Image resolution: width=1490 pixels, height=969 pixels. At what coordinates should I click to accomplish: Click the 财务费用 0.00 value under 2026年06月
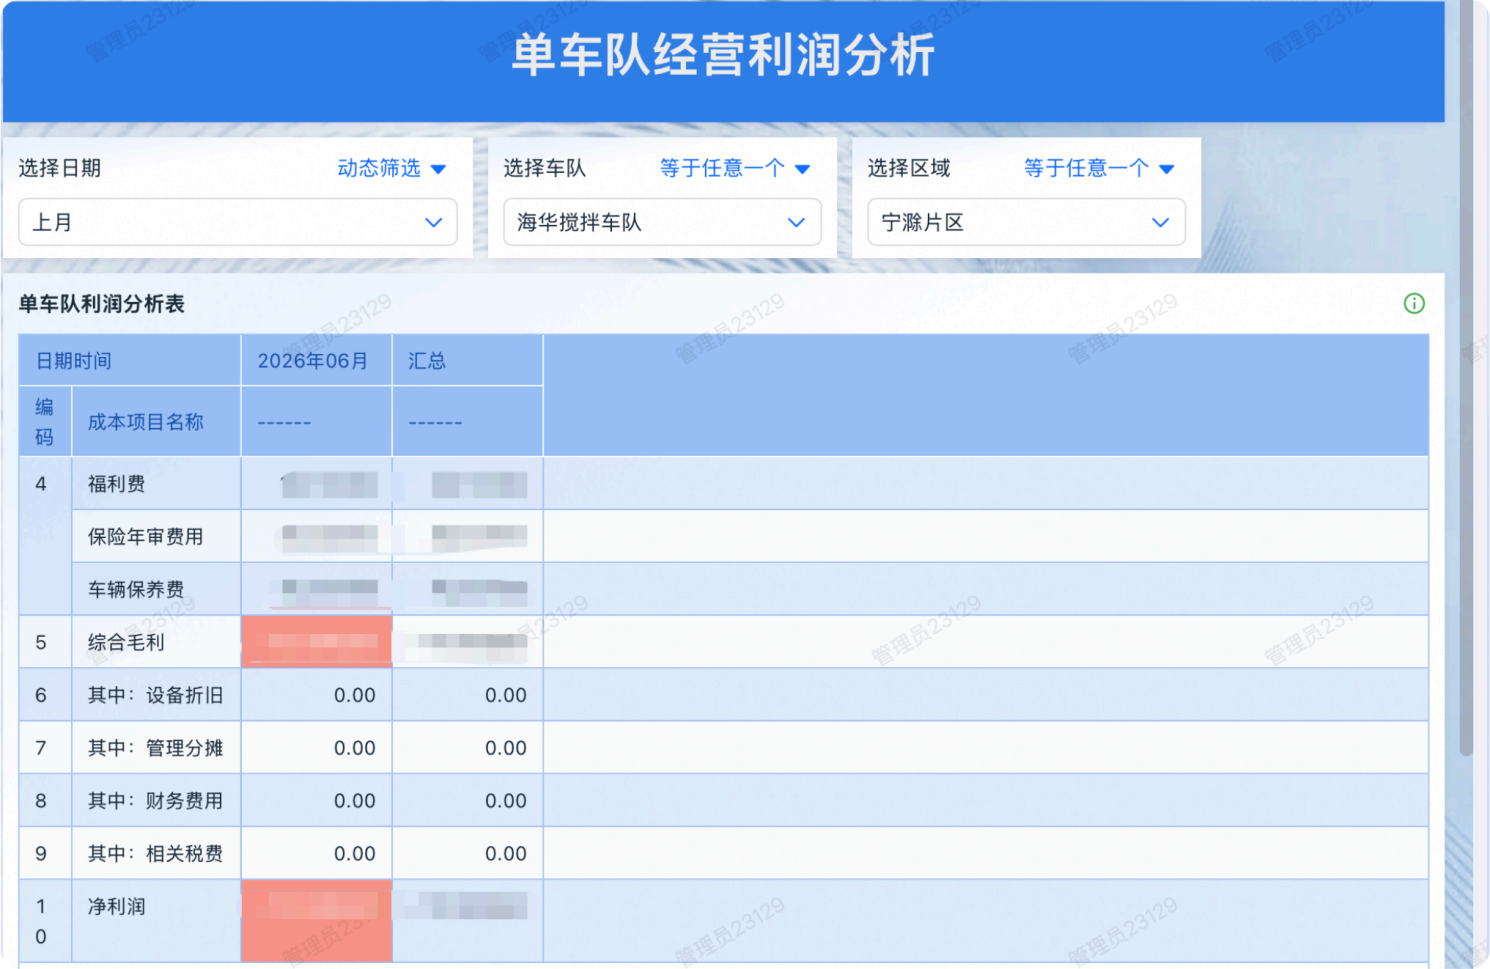[x=355, y=801]
